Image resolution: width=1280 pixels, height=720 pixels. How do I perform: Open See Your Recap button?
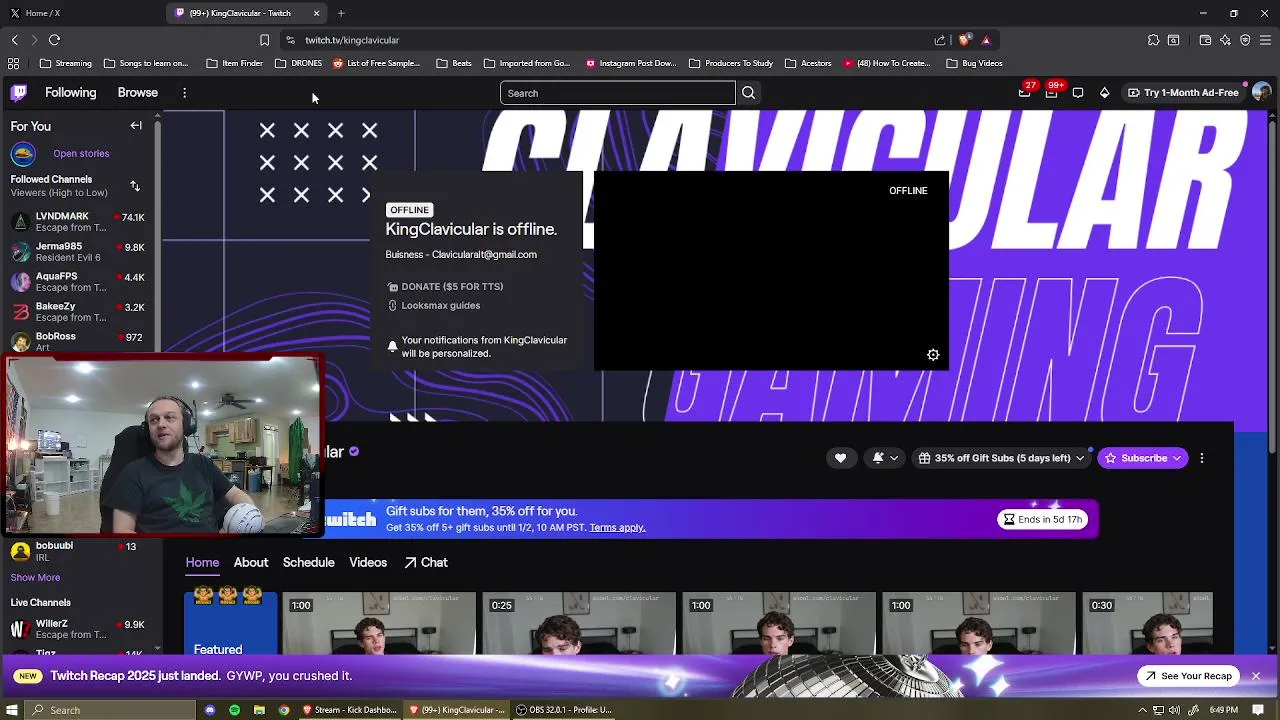click(x=1188, y=676)
